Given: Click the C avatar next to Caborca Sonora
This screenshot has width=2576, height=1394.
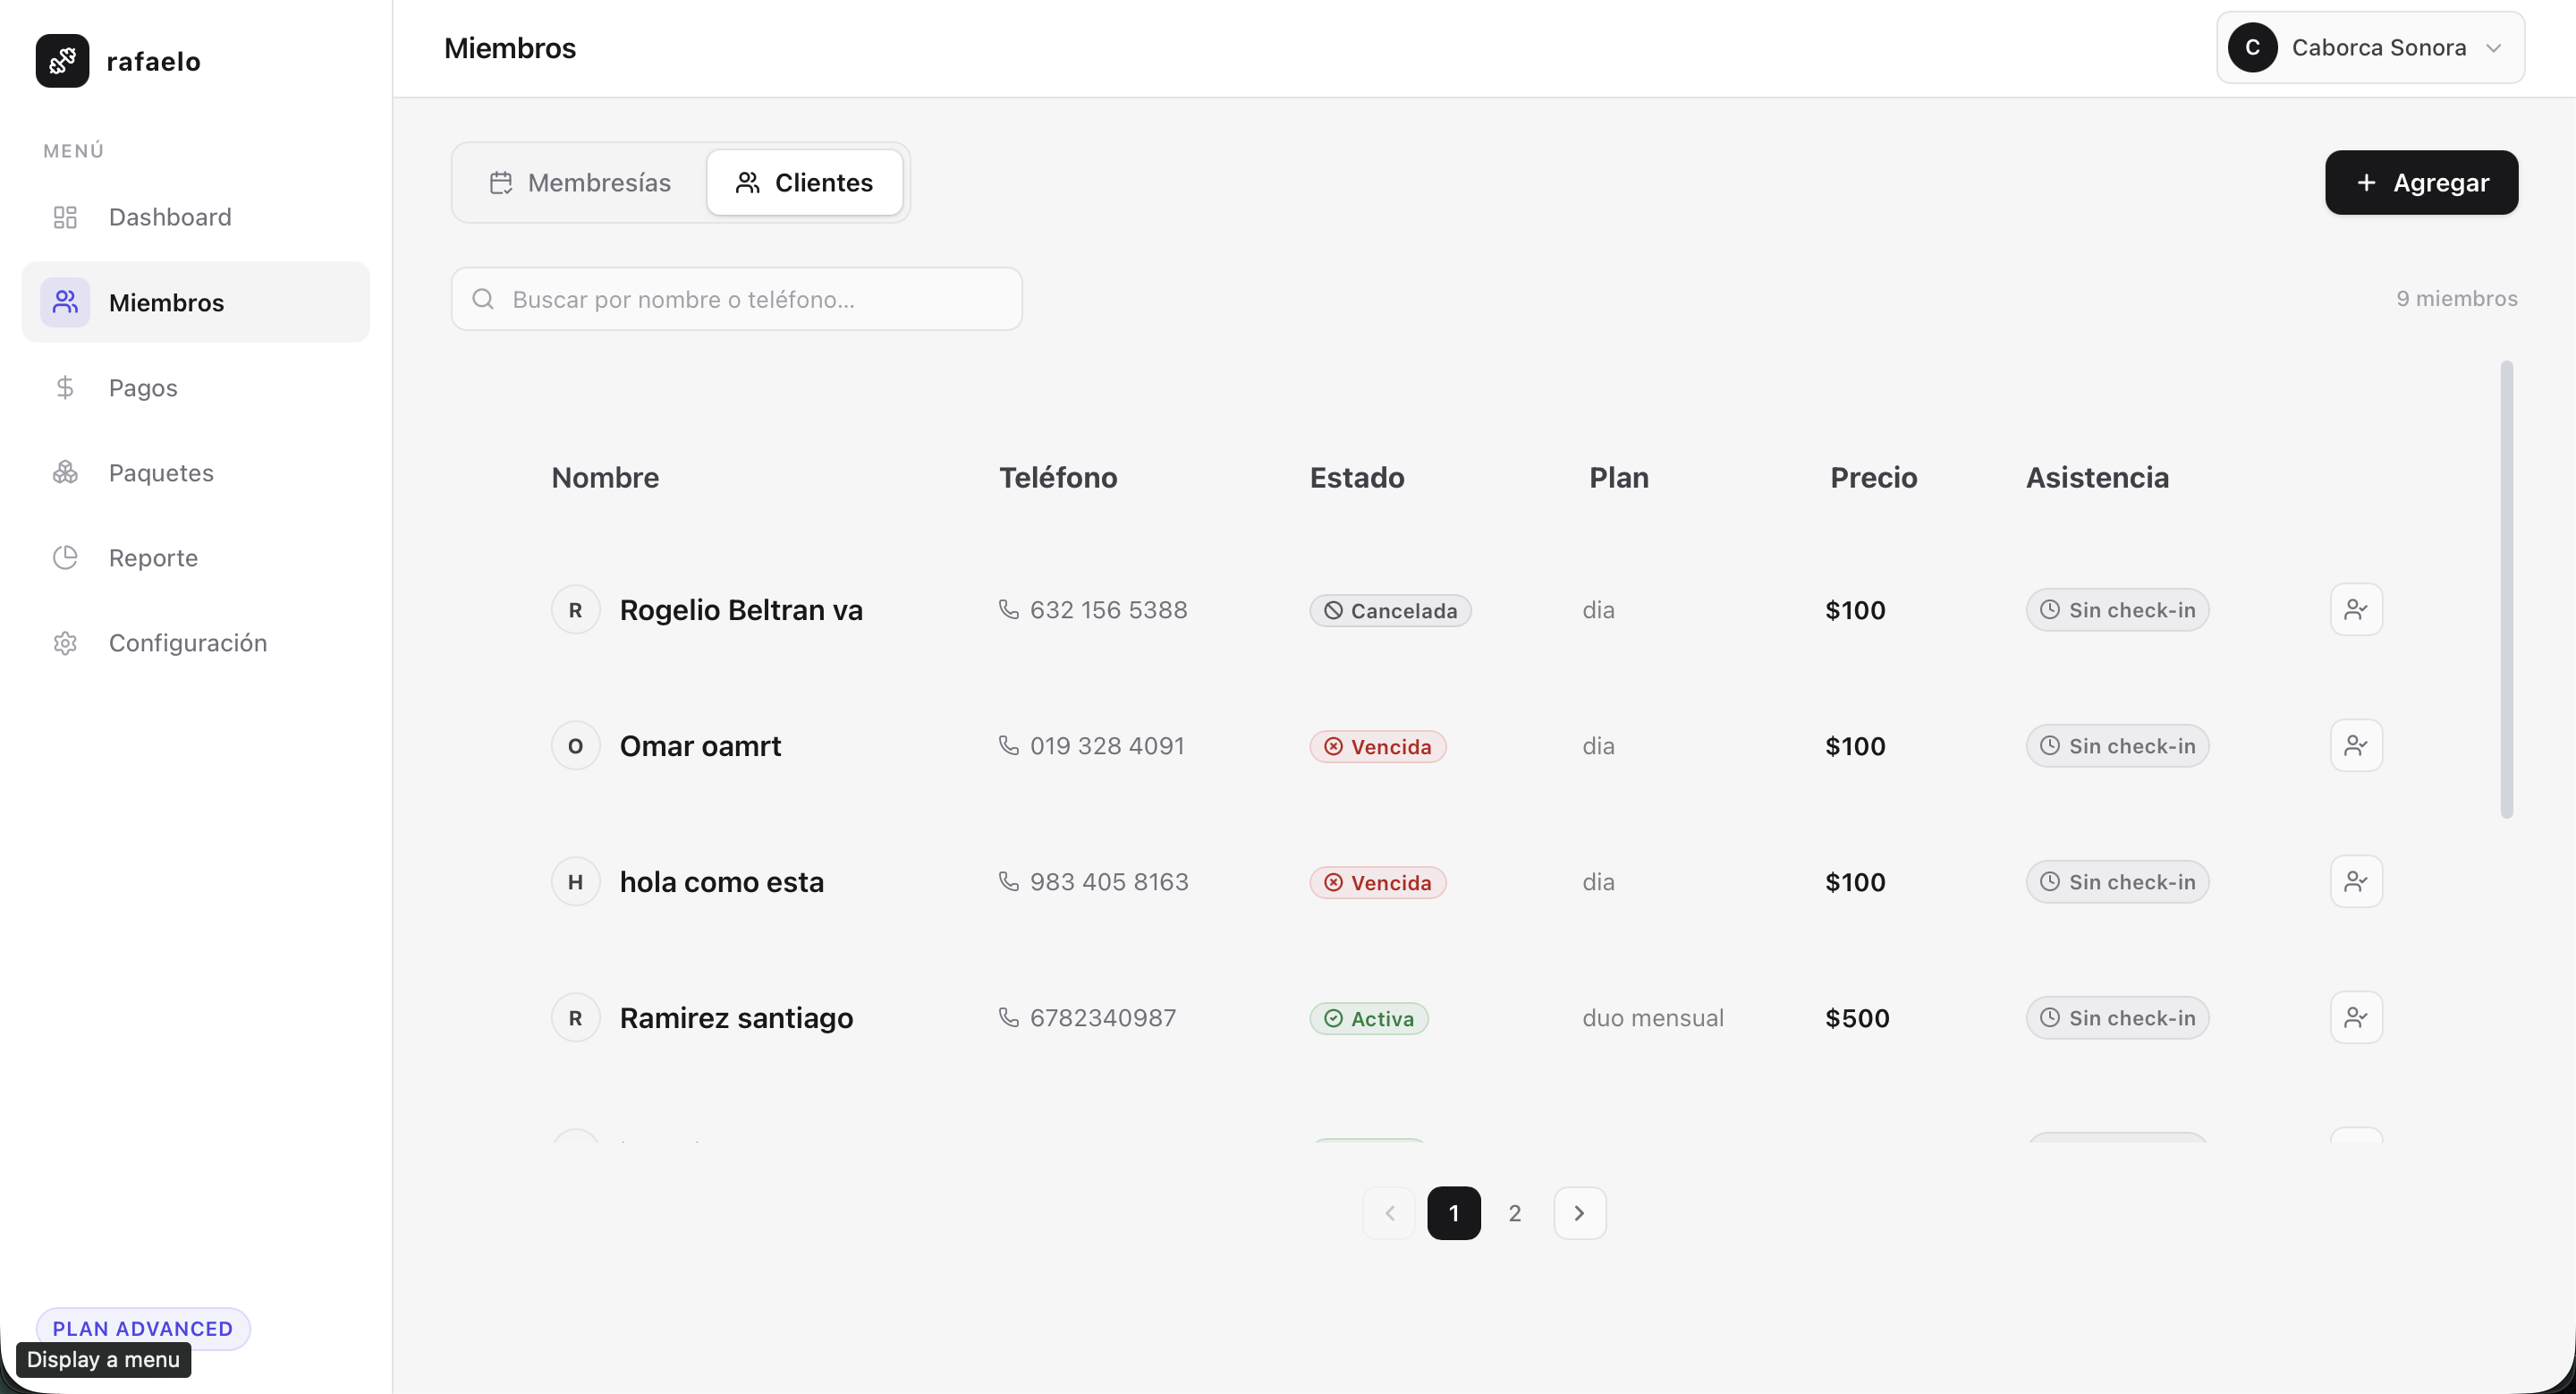Looking at the screenshot, I should pyautogui.click(x=2252, y=48).
